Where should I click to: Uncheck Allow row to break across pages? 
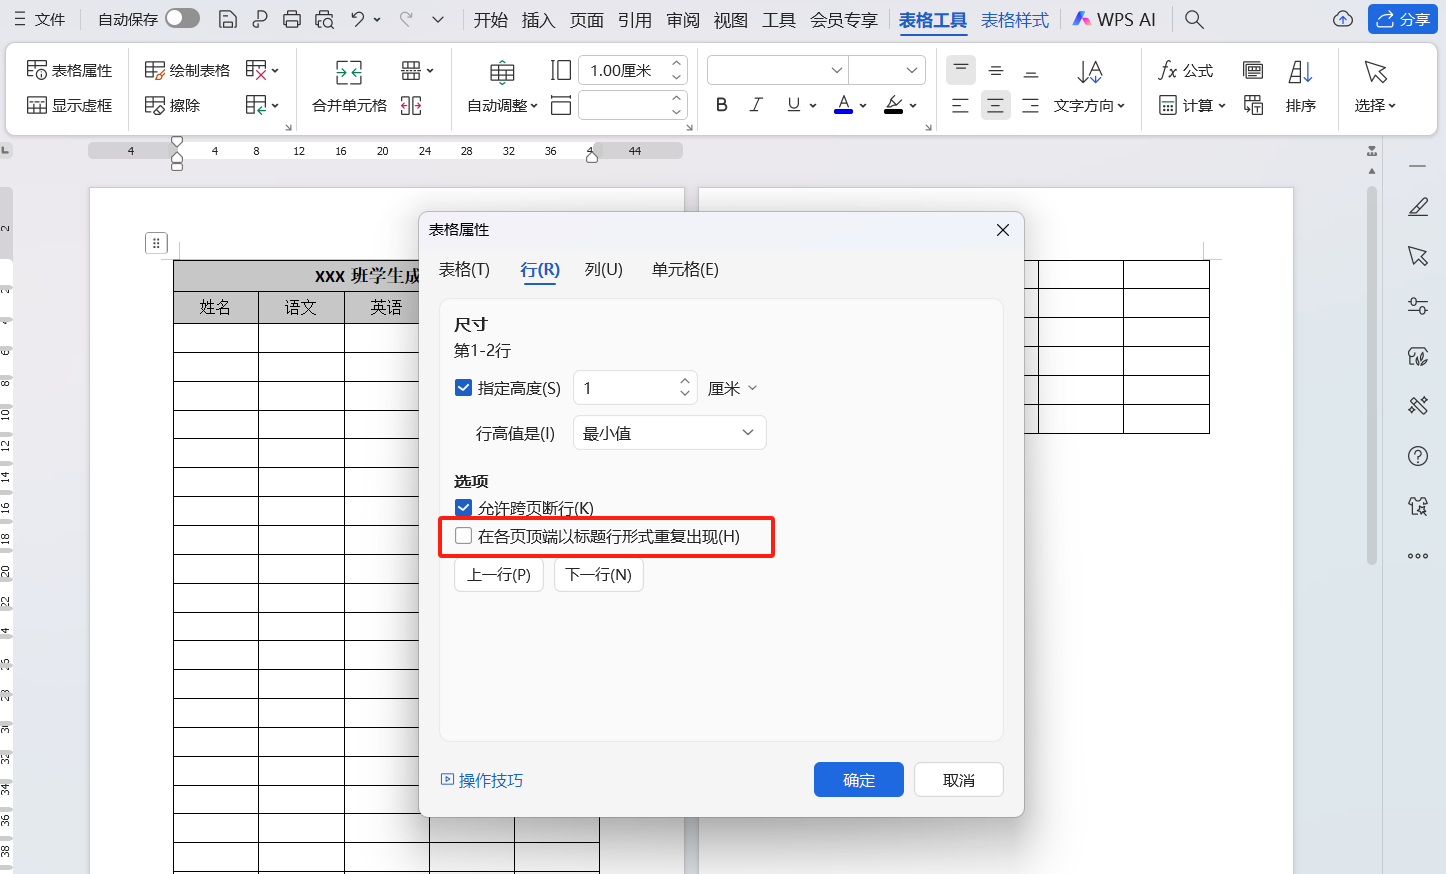pyautogui.click(x=463, y=508)
